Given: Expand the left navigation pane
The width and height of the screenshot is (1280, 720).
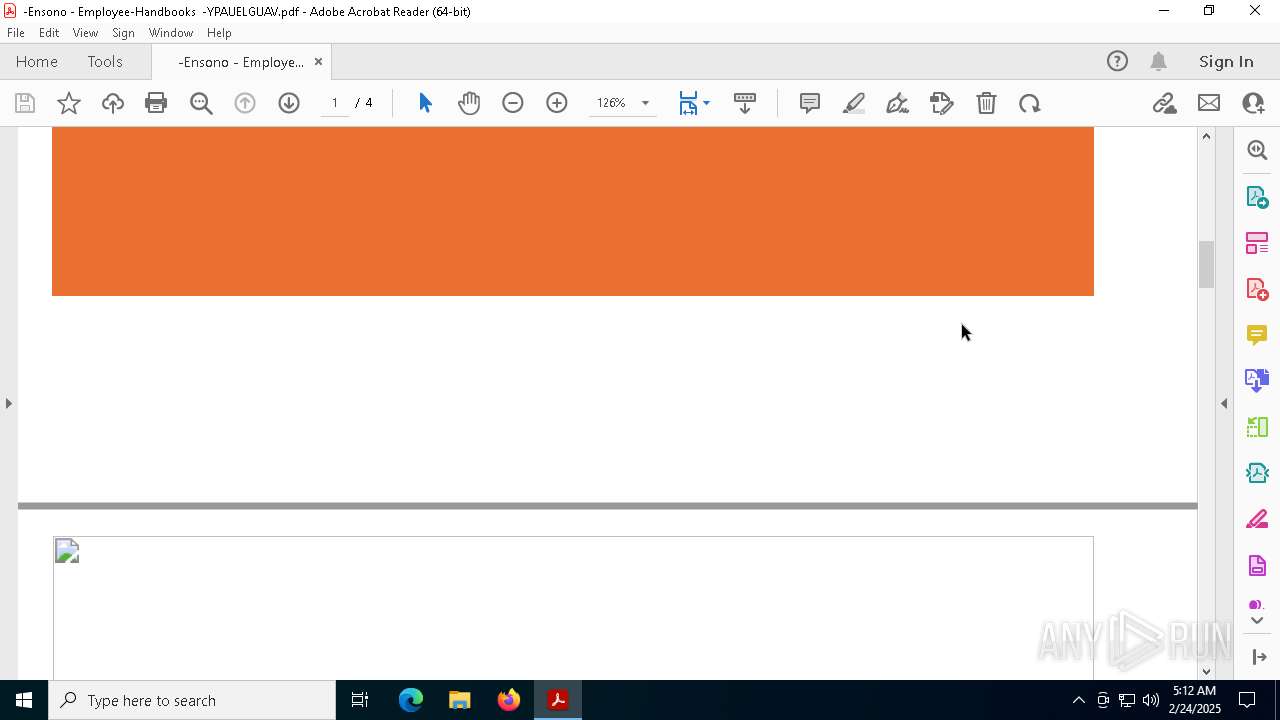Looking at the screenshot, I should click(x=8, y=404).
